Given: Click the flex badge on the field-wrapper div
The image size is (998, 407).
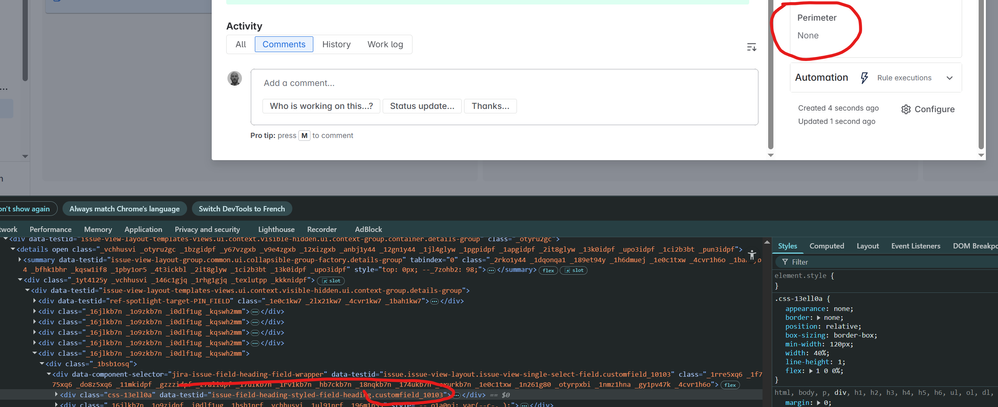Looking at the screenshot, I should 729,385.
